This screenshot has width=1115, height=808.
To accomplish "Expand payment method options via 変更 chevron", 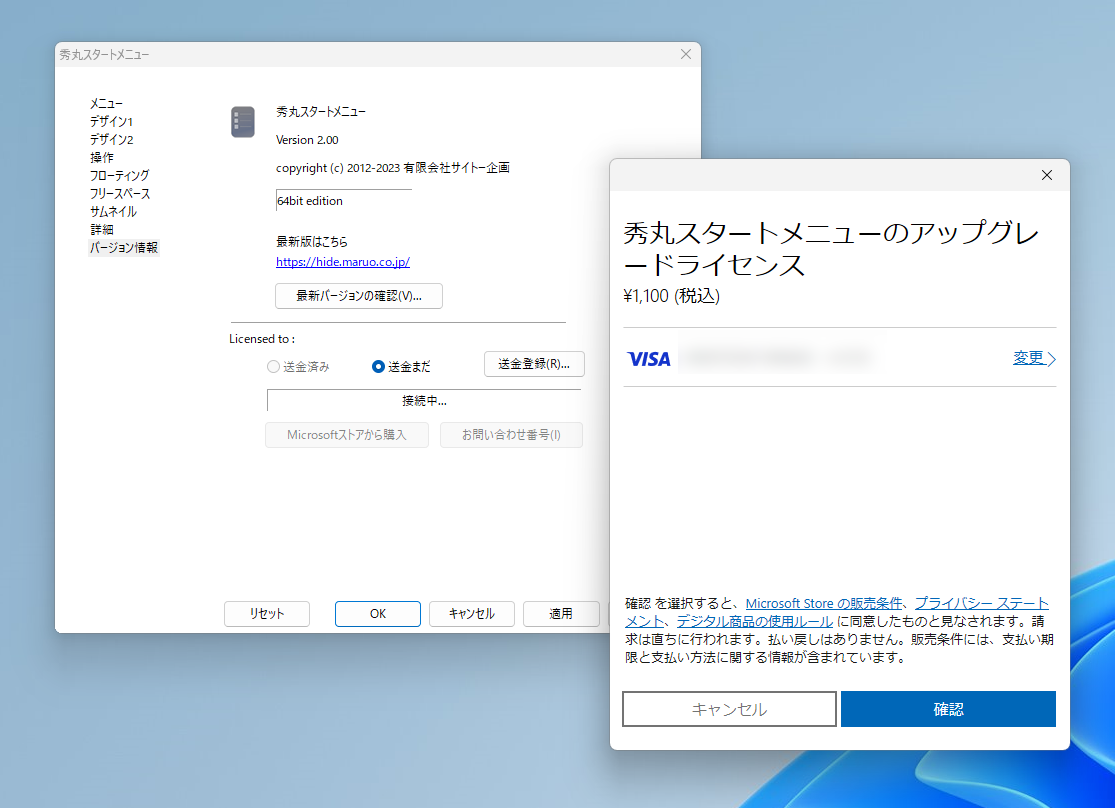I will (1033, 358).
